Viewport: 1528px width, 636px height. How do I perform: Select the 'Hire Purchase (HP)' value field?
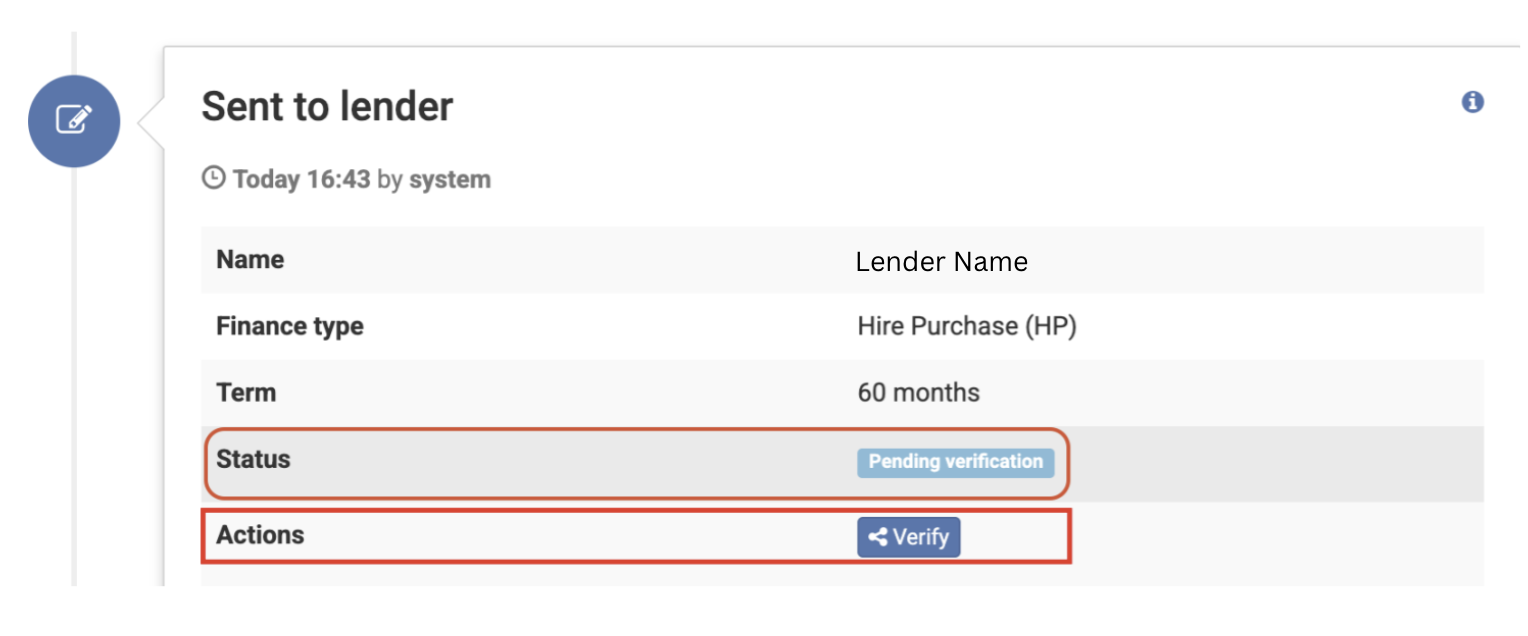tap(965, 325)
